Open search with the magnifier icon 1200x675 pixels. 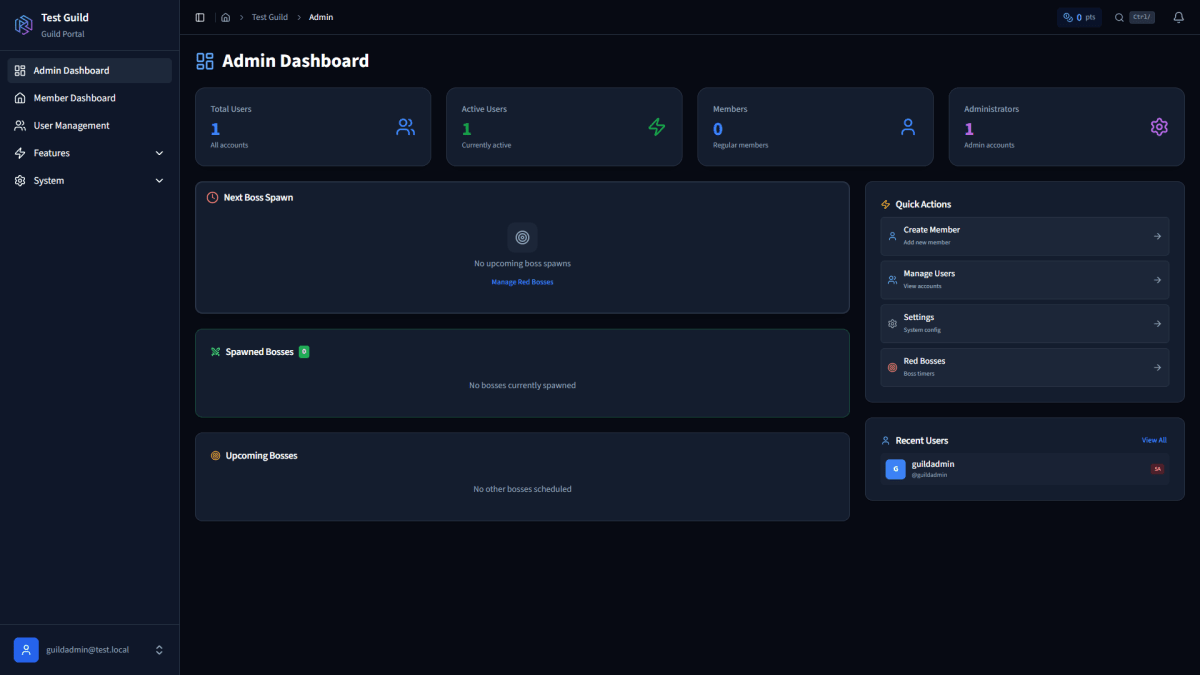1119,17
